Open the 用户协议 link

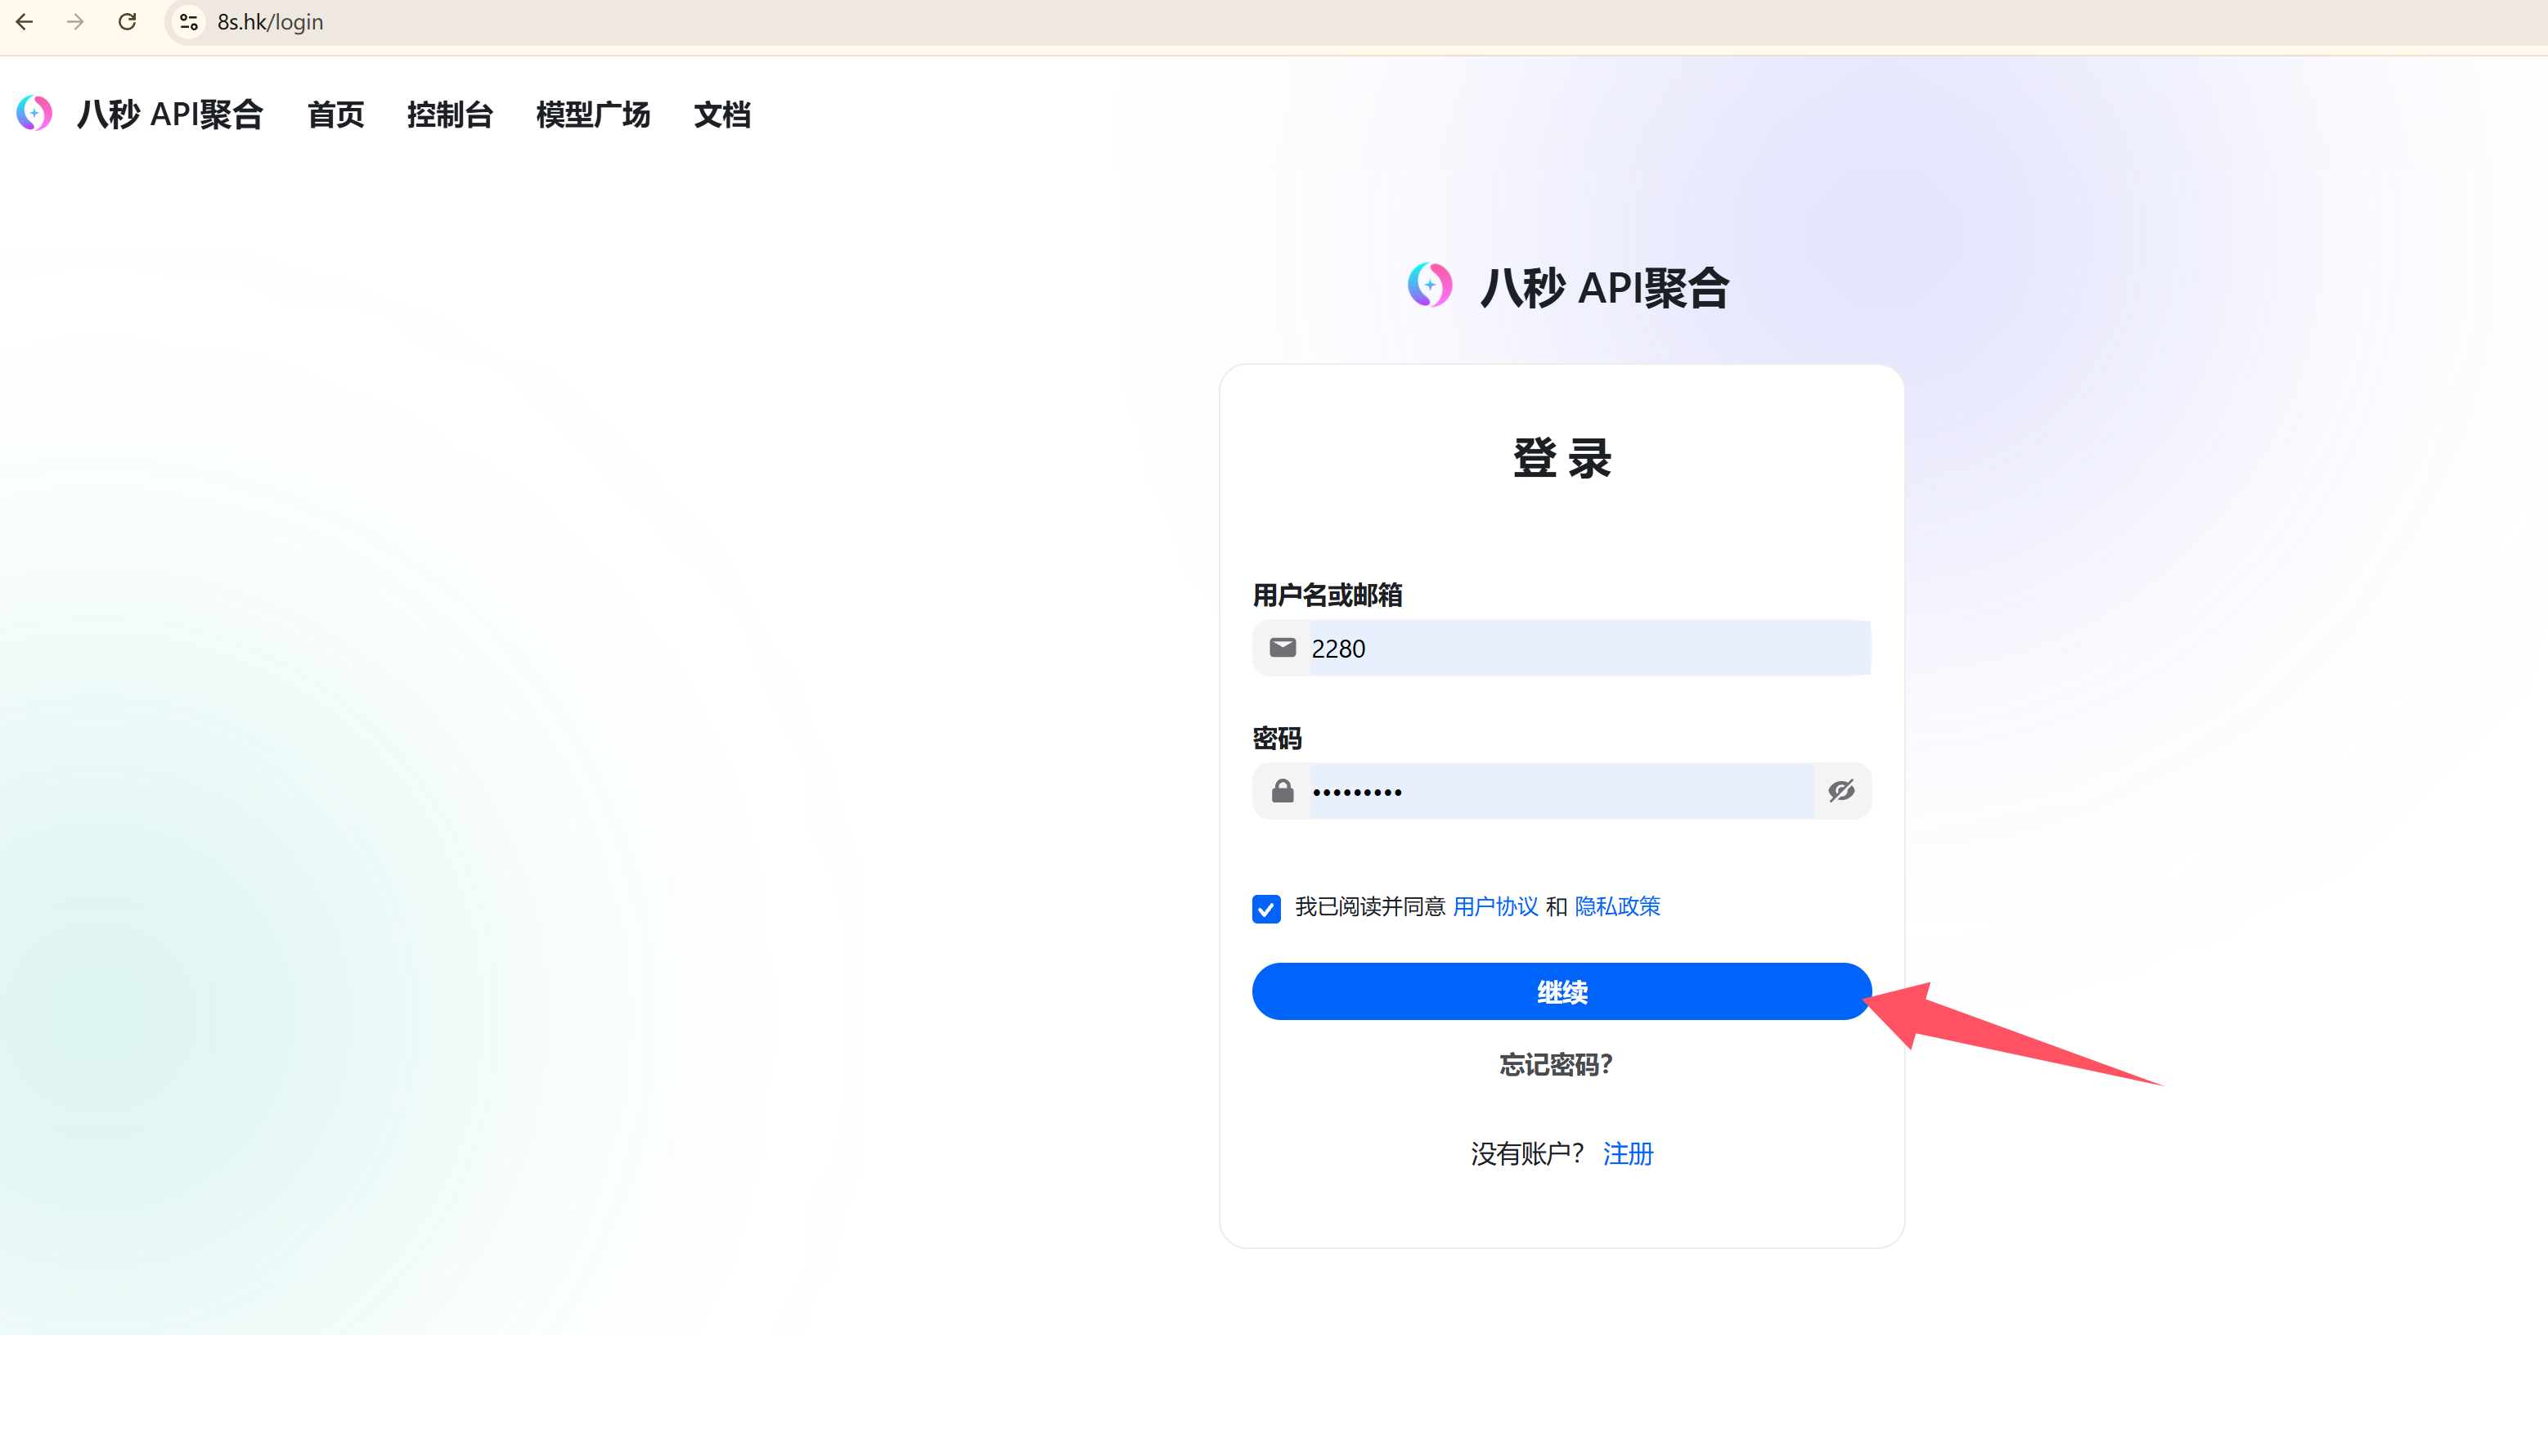click(x=1496, y=906)
